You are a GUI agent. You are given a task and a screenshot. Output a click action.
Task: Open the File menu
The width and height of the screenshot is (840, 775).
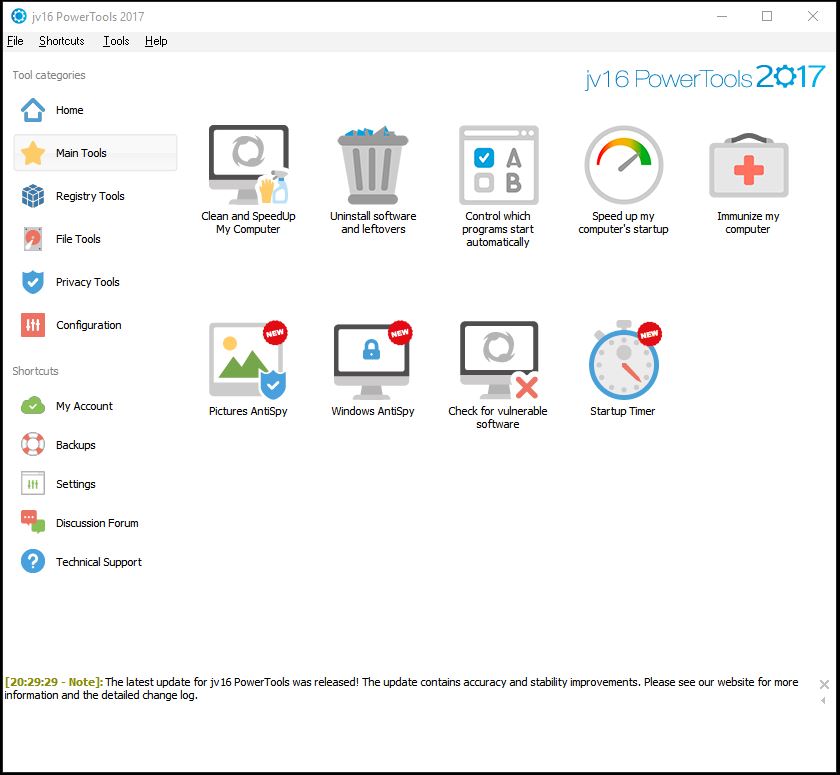(15, 41)
